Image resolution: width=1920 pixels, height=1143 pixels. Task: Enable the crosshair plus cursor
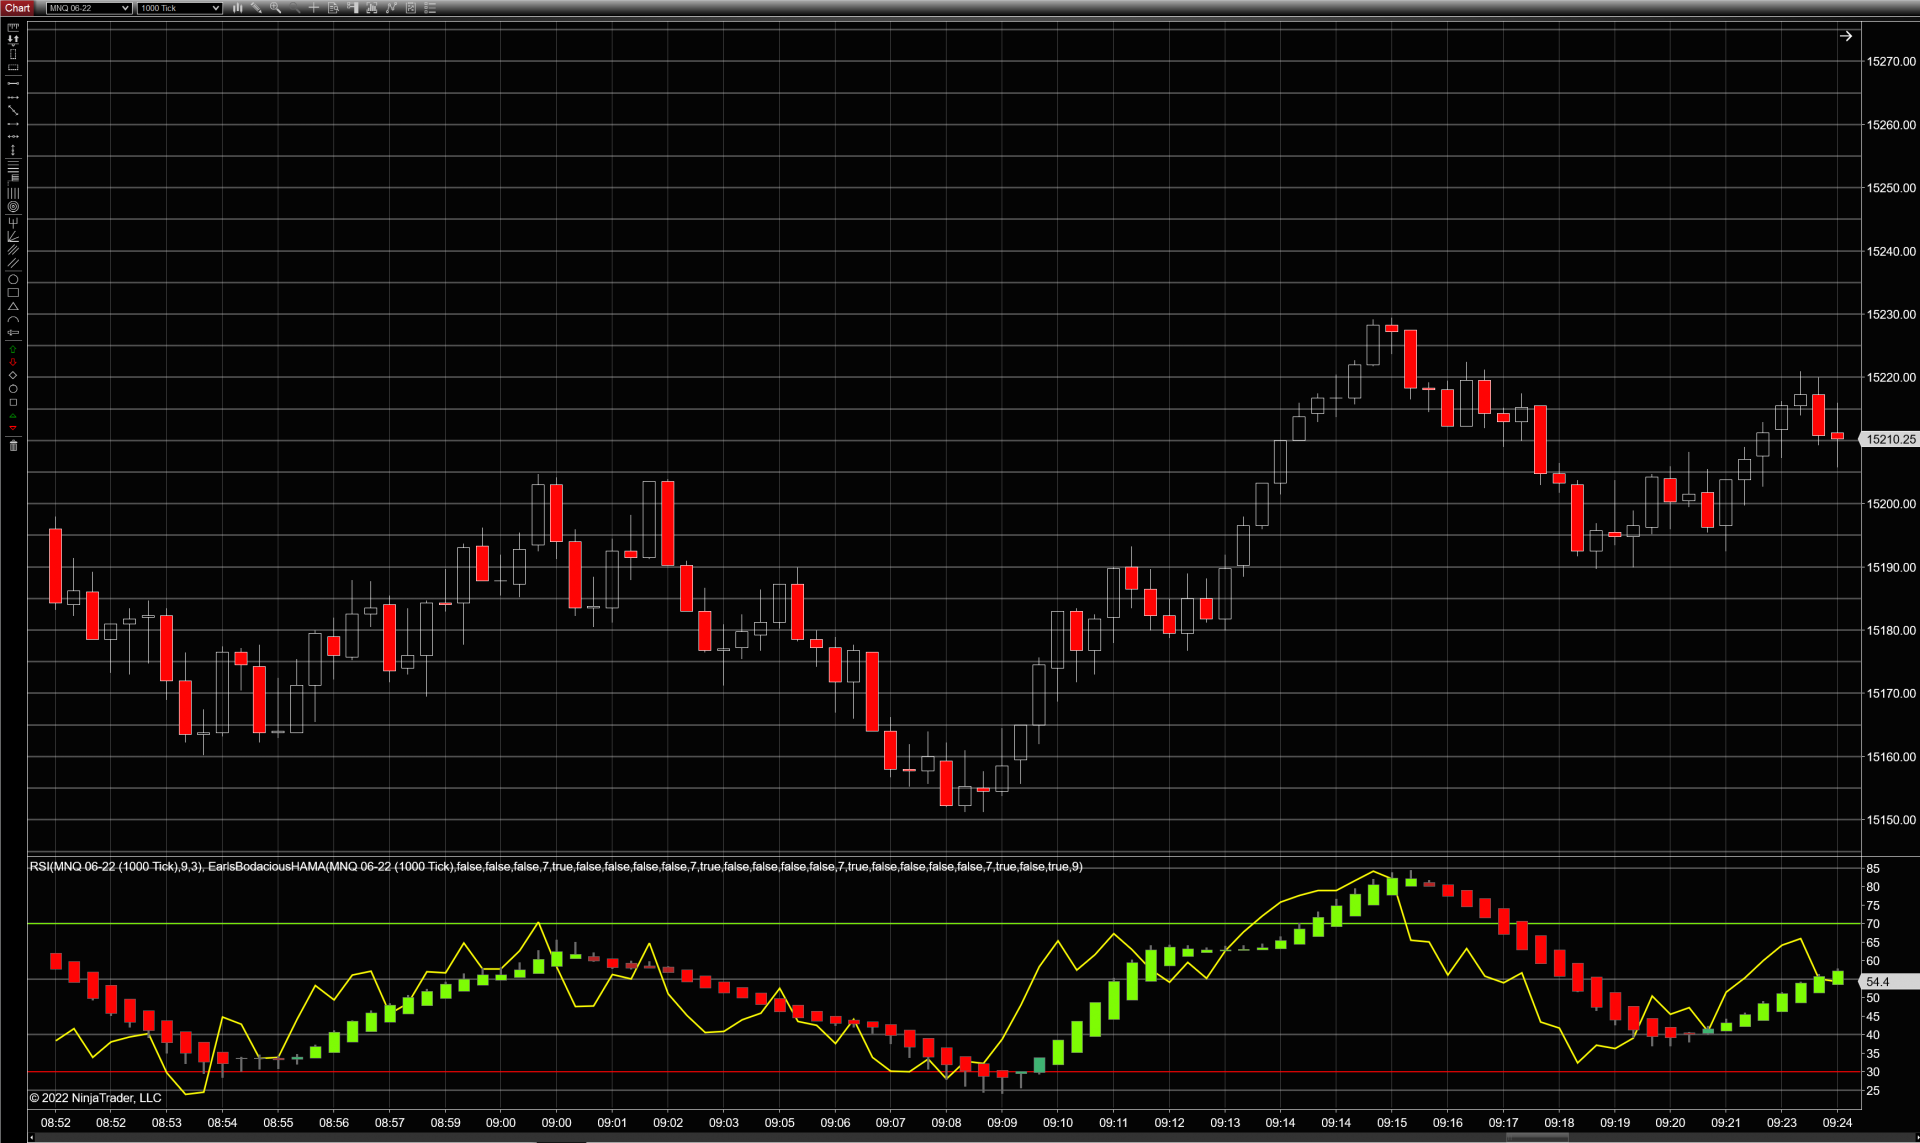pyautogui.click(x=314, y=8)
